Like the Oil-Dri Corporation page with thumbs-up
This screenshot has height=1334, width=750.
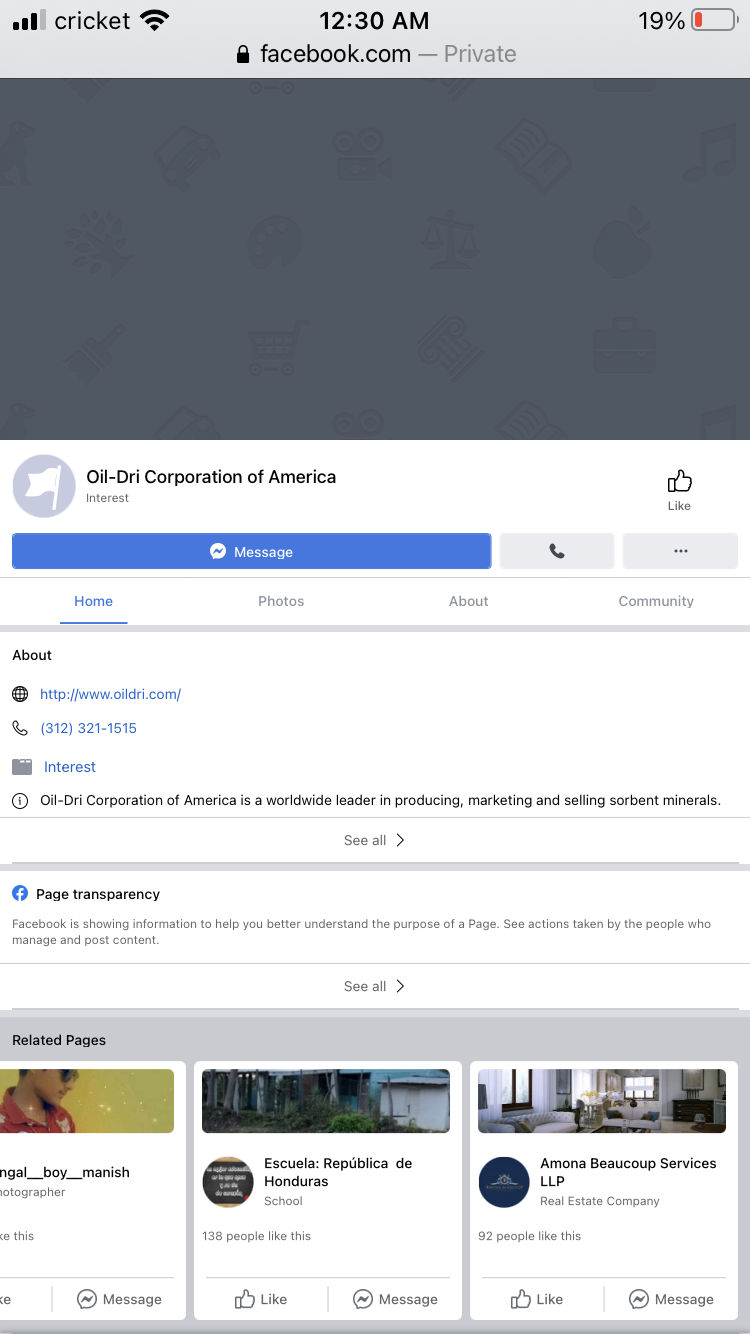coord(679,489)
